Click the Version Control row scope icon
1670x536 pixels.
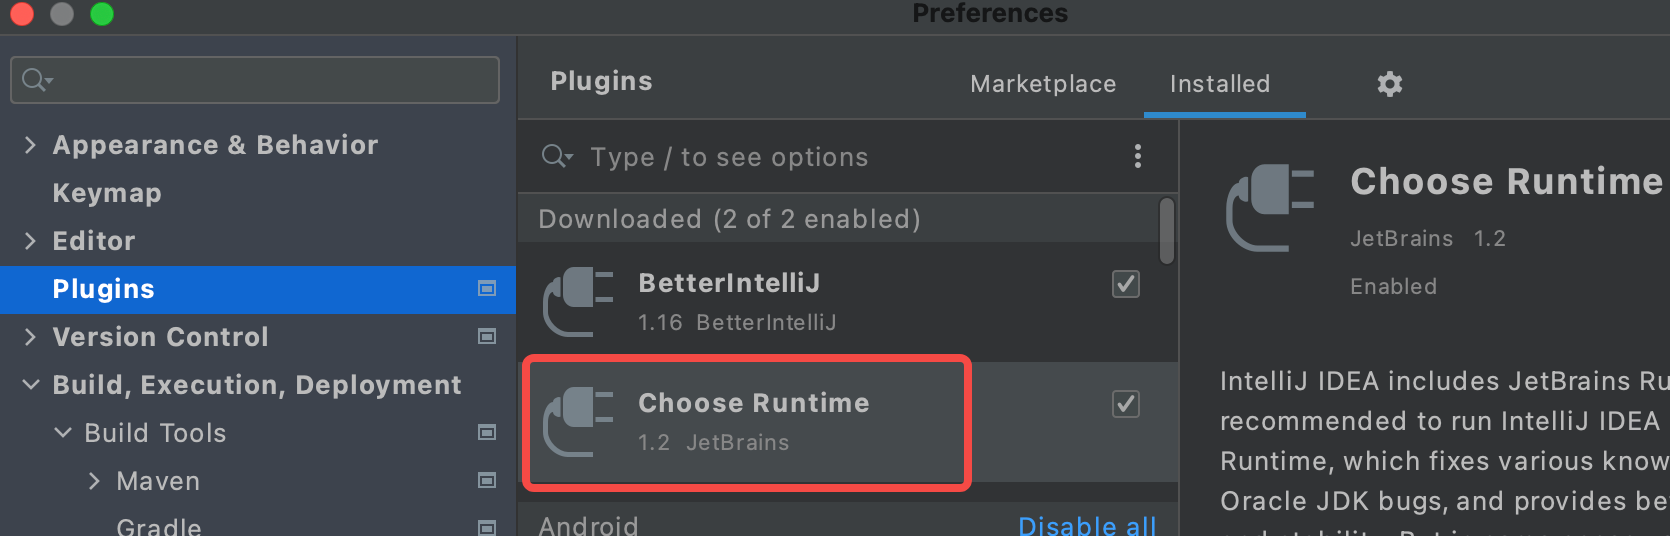tap(487, 337)
